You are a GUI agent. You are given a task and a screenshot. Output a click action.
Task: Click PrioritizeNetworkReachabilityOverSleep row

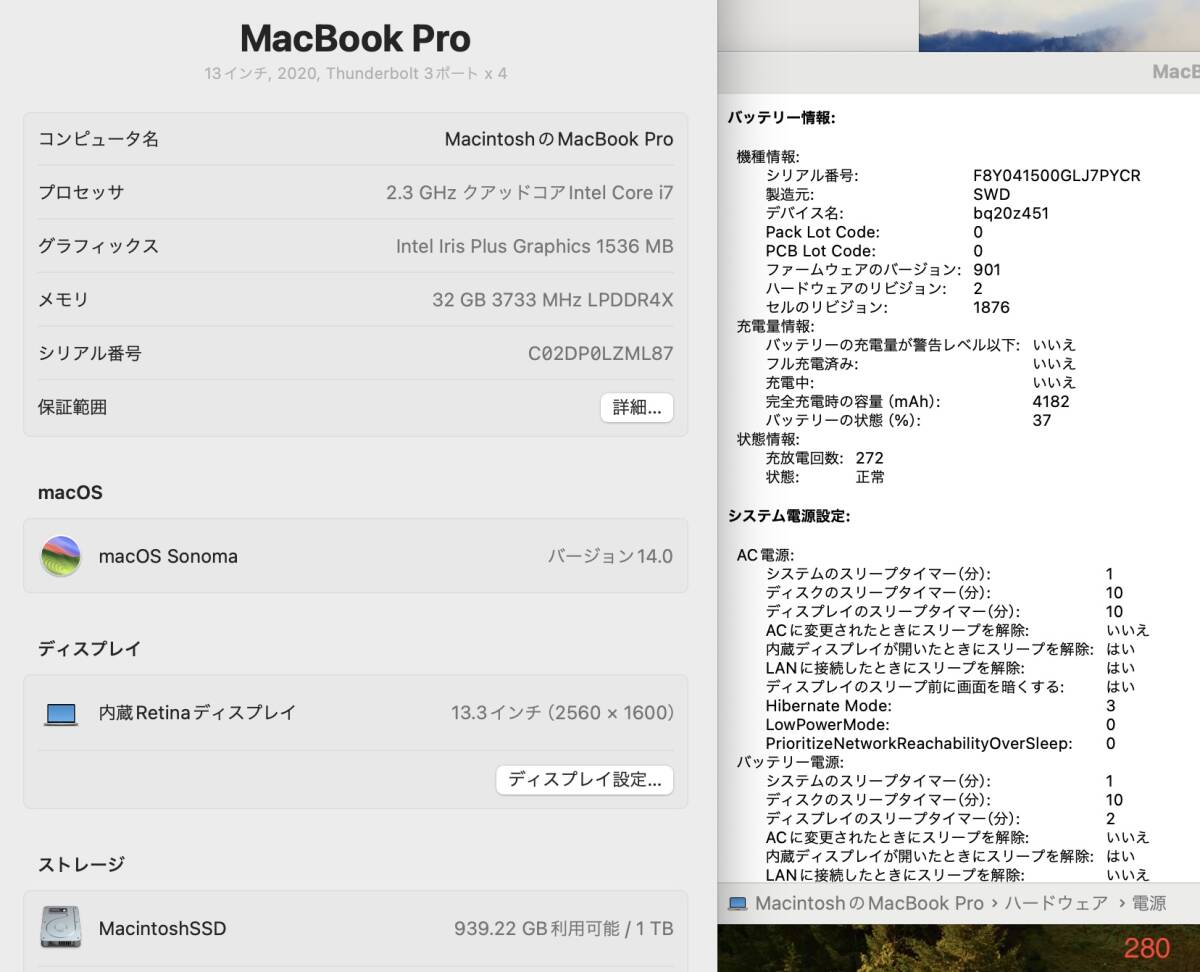(941, 743)
